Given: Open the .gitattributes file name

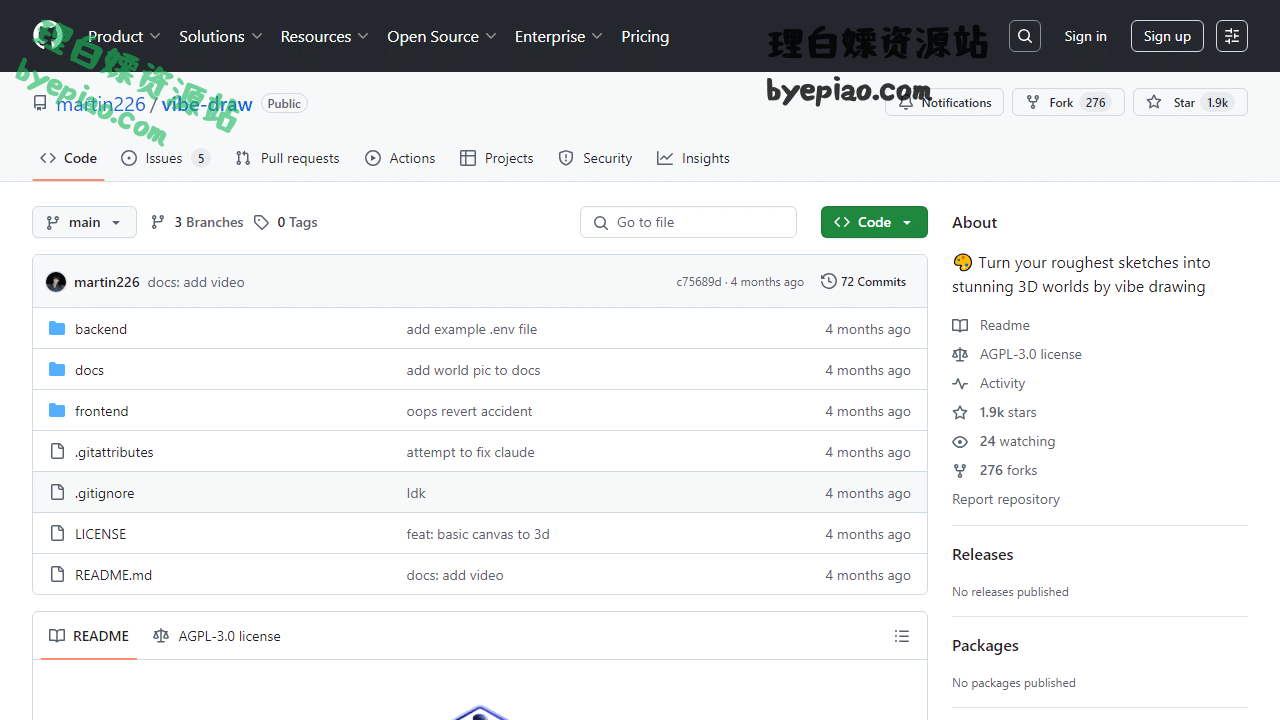Looking at the screenshot, I should pyautogui.click(x=114, y=452).
